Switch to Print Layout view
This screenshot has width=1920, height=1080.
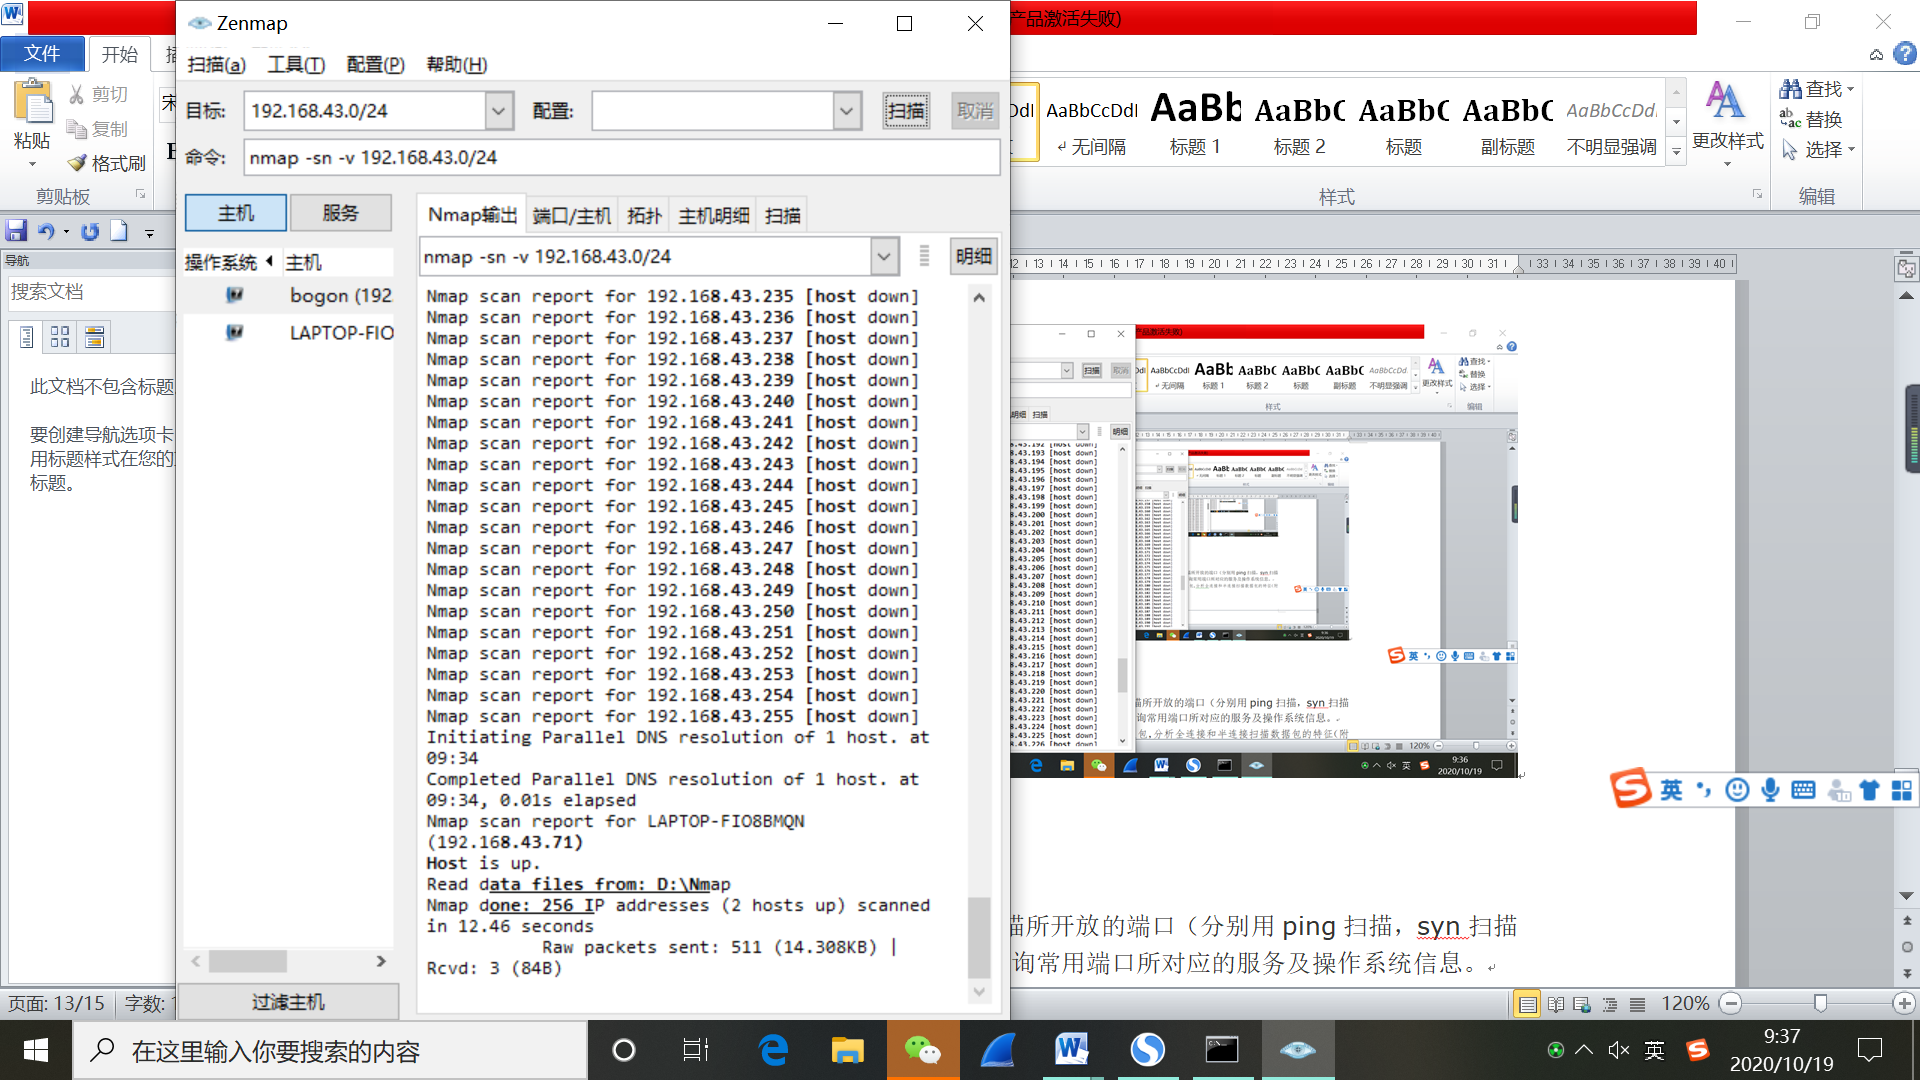[x=1527, y=1004]
